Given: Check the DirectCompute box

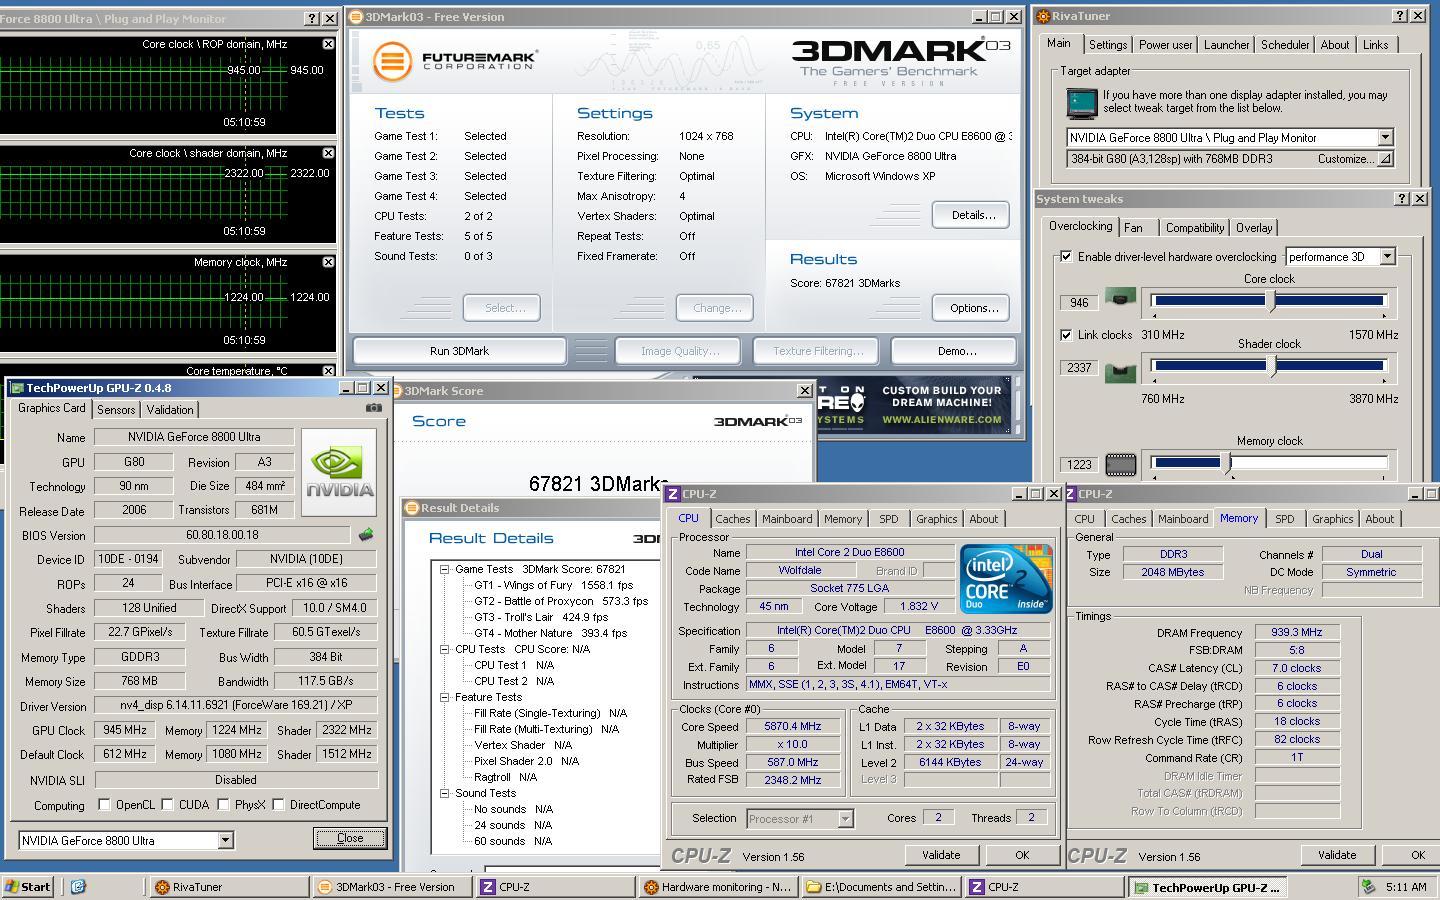Looking at the screenshot, I should click(x=278, y=804).
